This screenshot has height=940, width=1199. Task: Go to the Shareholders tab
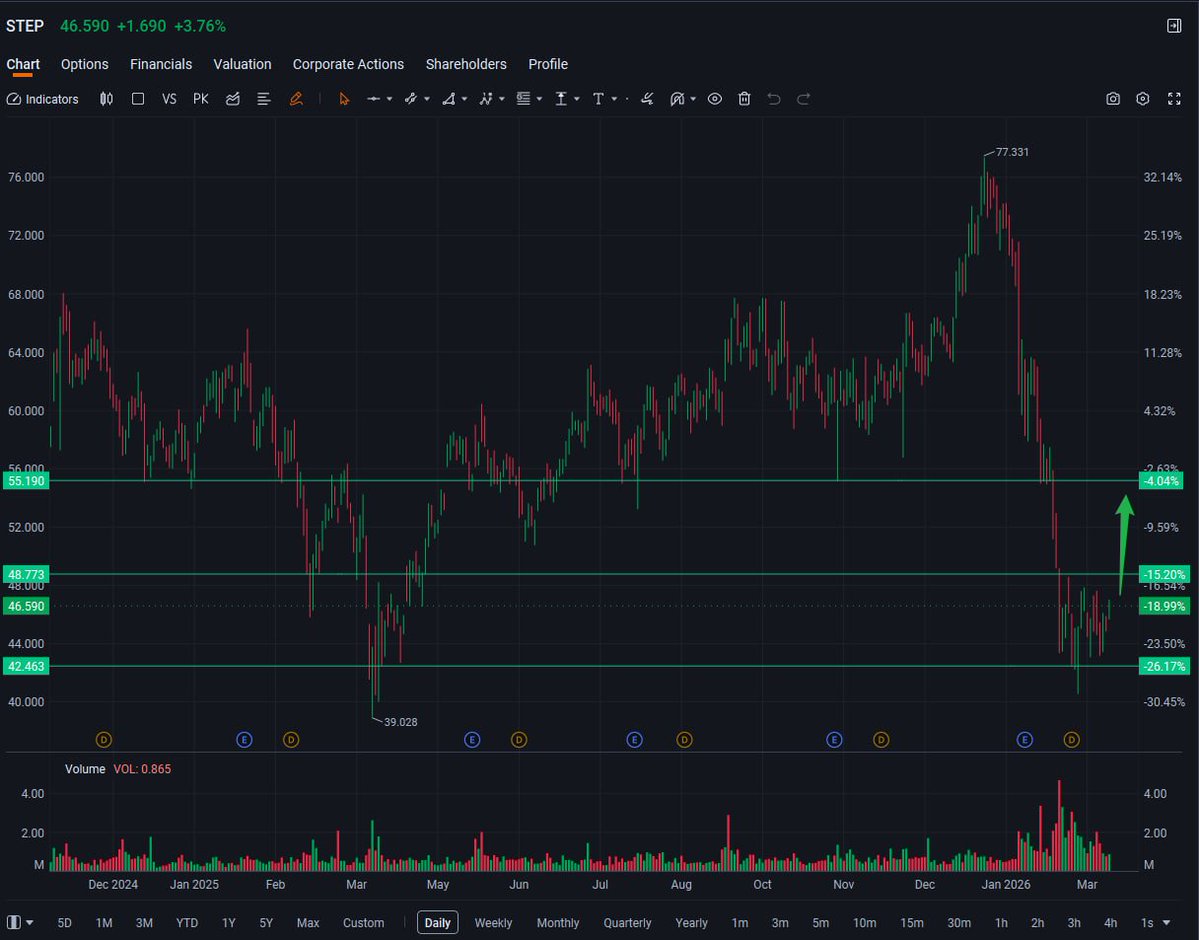[x=466, y=64]
